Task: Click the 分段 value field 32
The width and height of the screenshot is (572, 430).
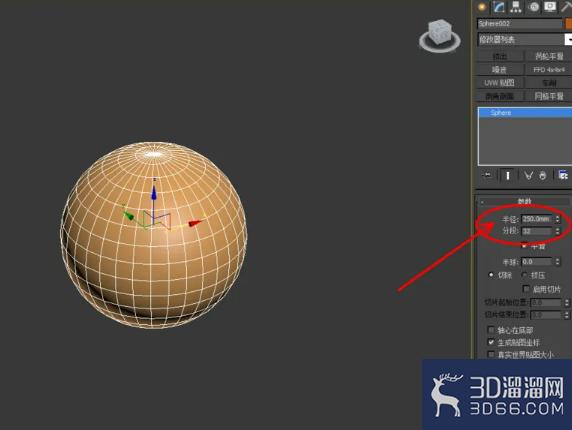Action: (x=536, y=231)
